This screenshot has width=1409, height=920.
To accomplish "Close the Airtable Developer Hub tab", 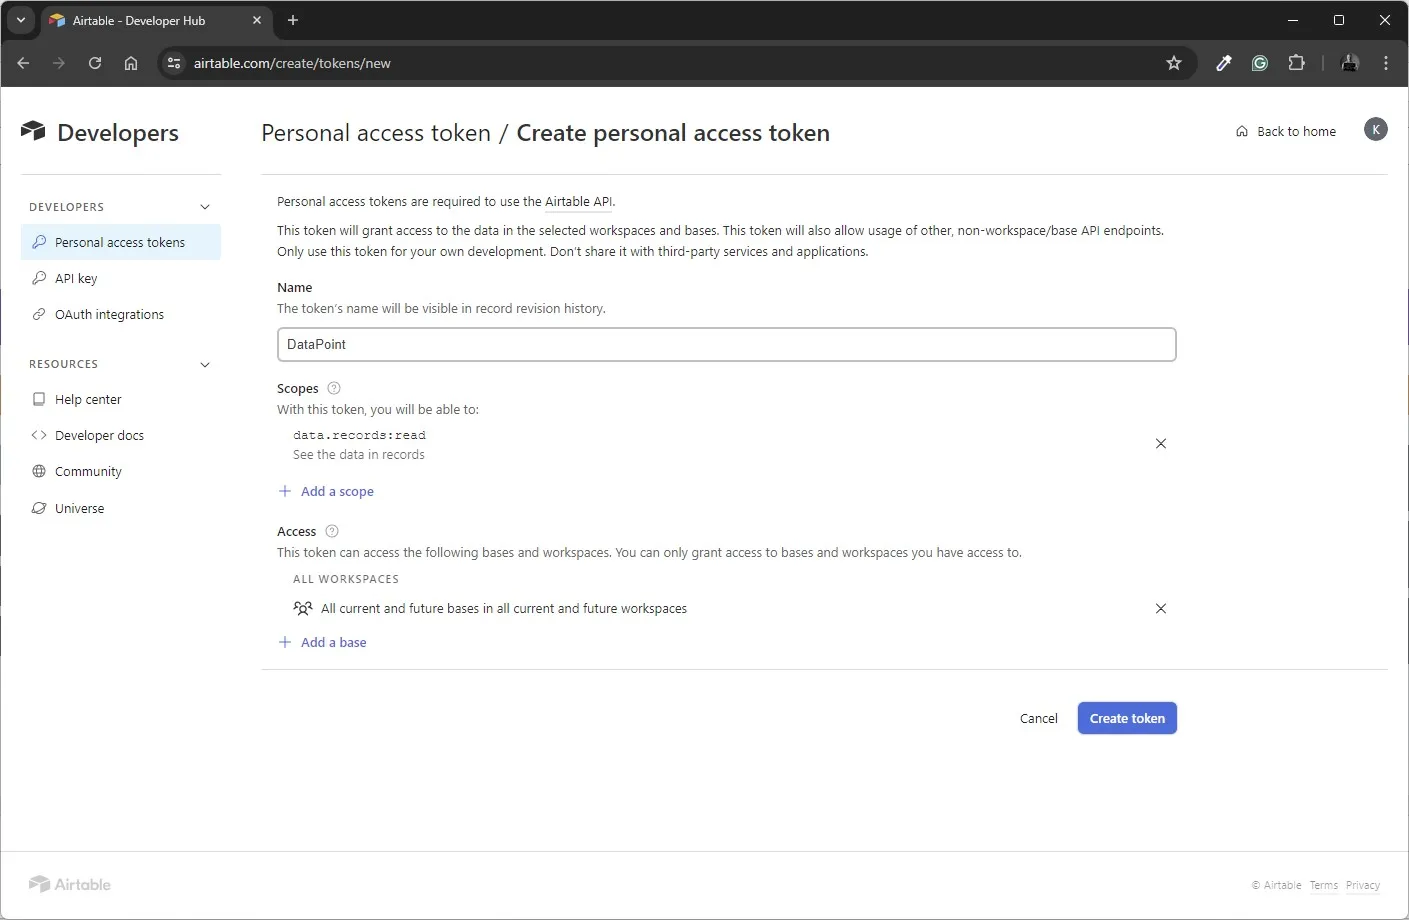I will pos(257,20).
